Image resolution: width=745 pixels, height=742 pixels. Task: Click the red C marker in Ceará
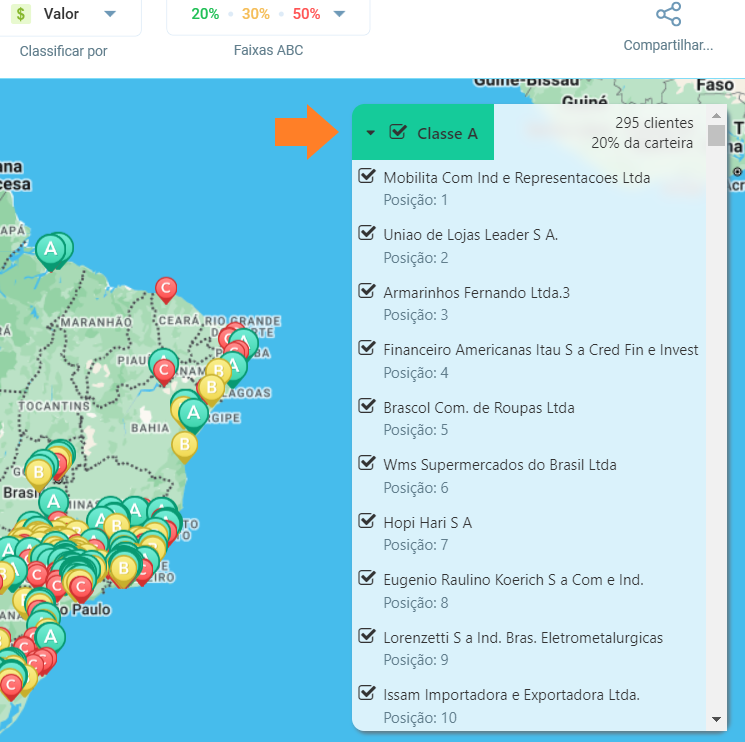(166, 290)
